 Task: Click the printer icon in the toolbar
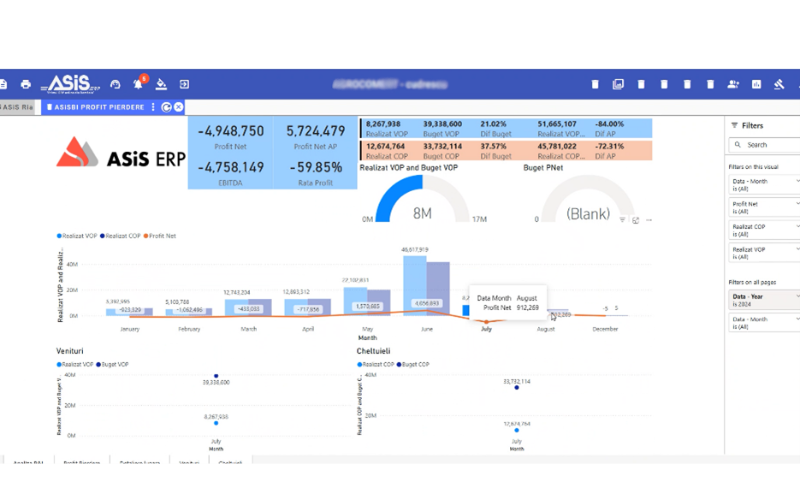pyautogui.click(x=26, y=84)
